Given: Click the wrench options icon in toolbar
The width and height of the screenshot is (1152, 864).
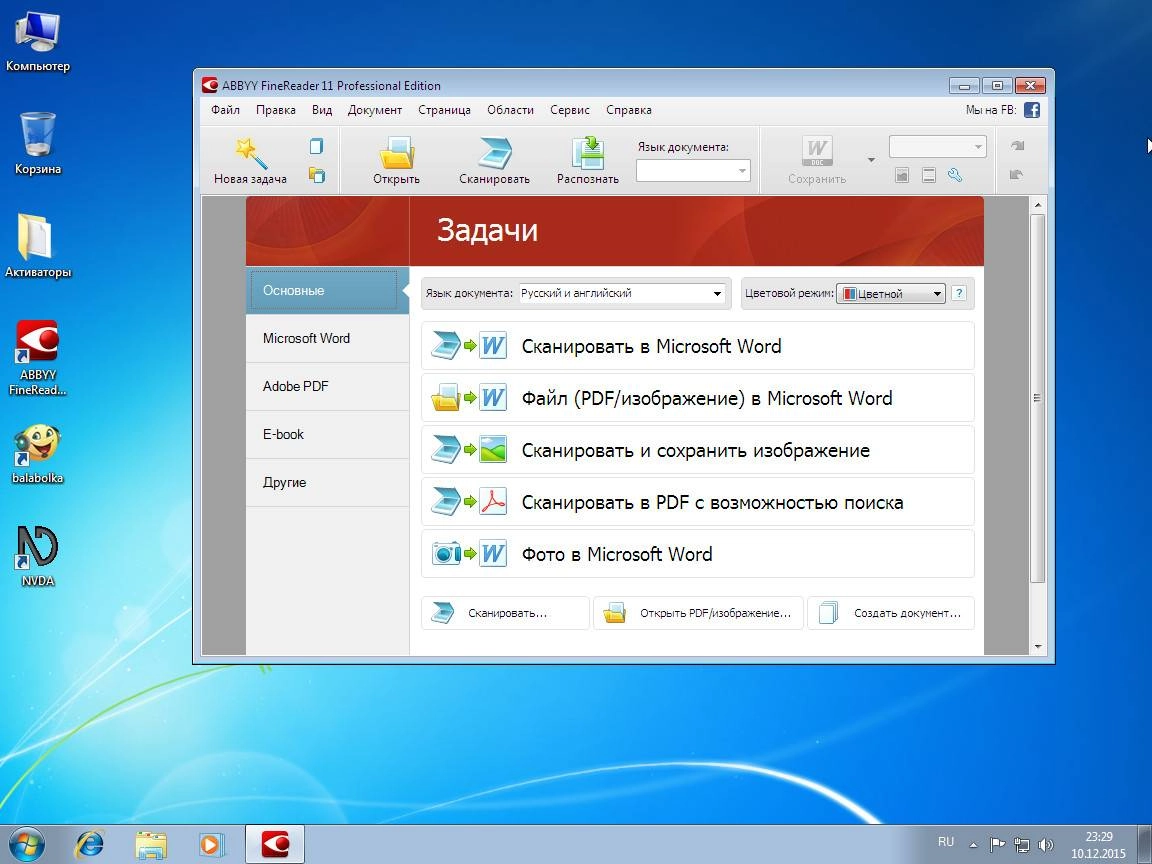Looking at the screenshot, I should (955, 175).
